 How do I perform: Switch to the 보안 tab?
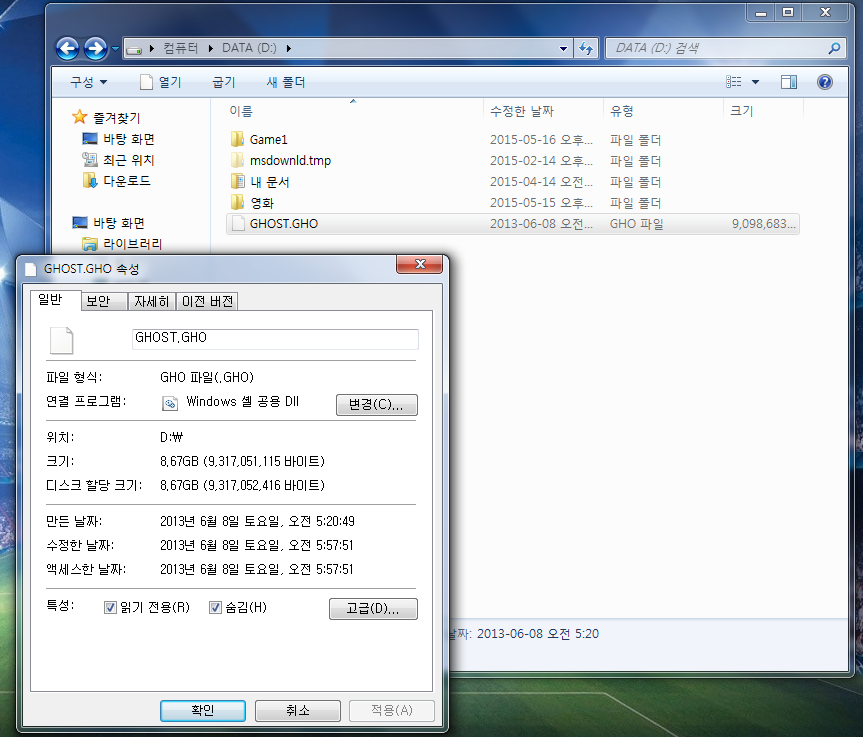(104, 301)
